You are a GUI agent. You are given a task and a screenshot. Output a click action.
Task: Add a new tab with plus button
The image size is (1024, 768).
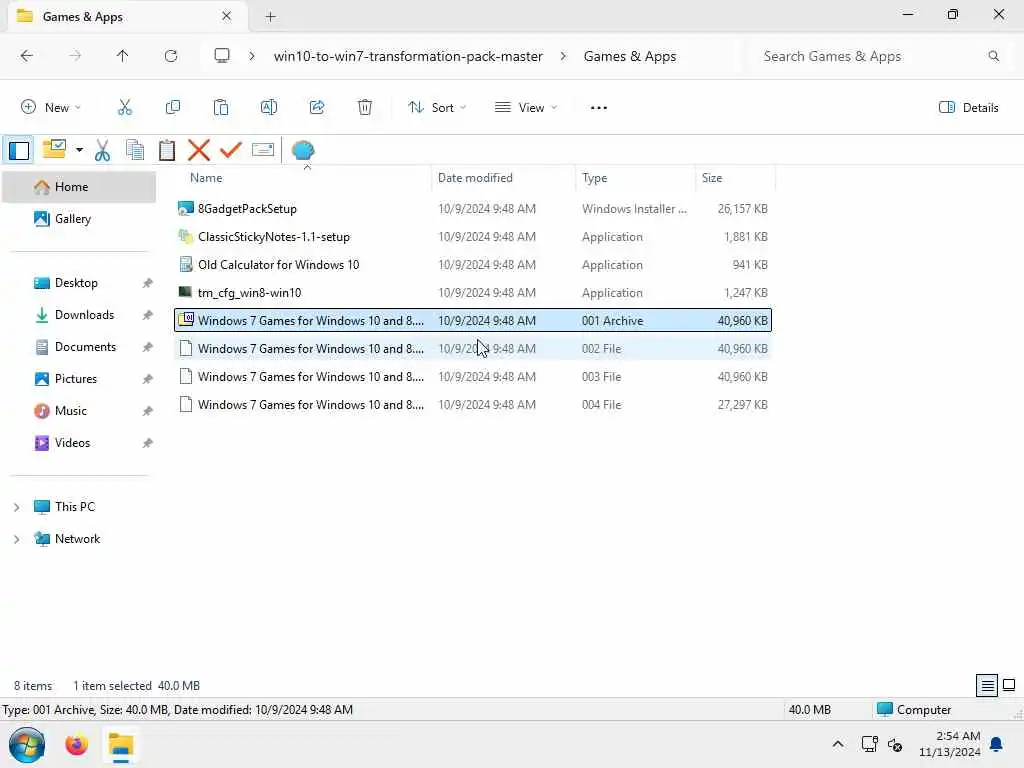point(270,17)
